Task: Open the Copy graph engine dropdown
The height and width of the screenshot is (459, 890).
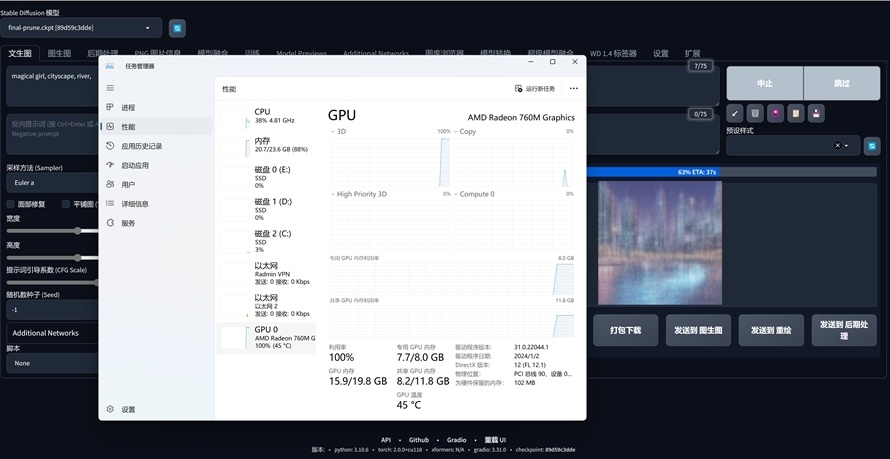Action: [x=465, y=132]
